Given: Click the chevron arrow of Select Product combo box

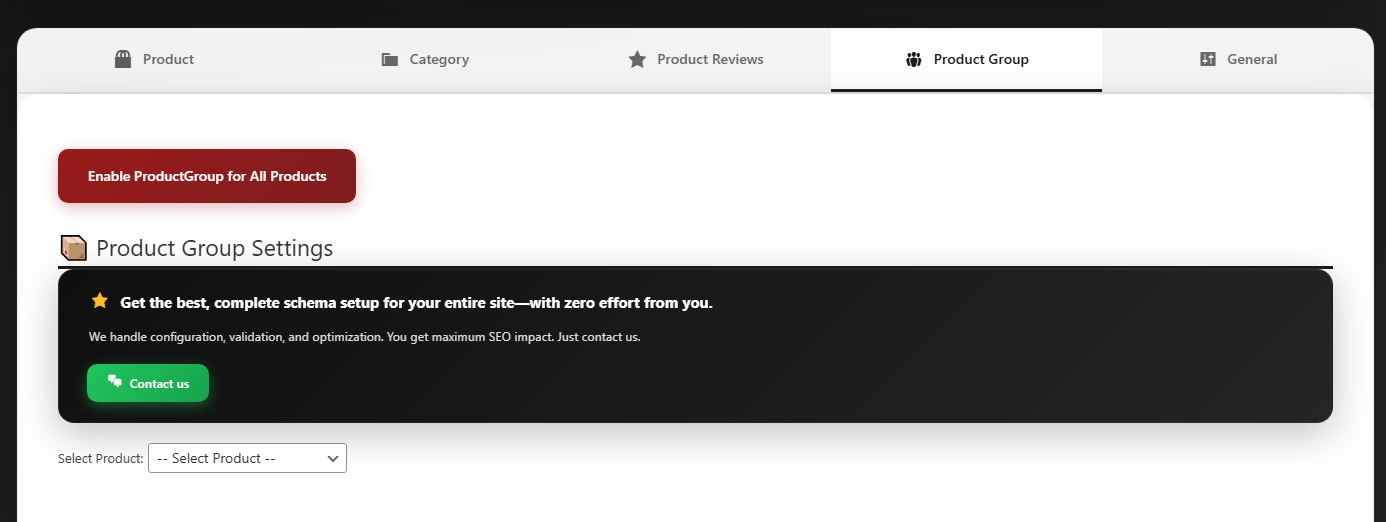Looking at the screenshot, I should click(x=333, y=459).
